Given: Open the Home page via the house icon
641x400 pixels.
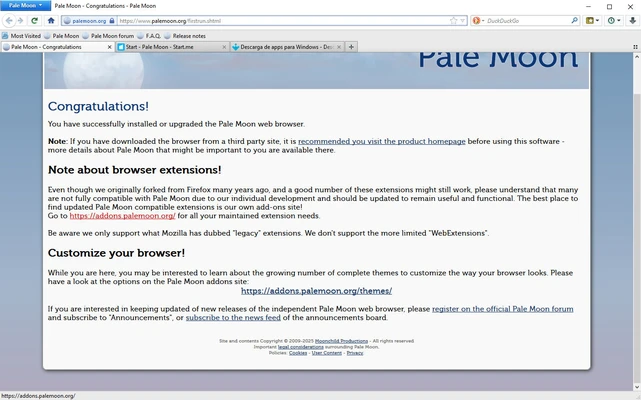Looking at the screenshot, I should click(x=51, y=20).
